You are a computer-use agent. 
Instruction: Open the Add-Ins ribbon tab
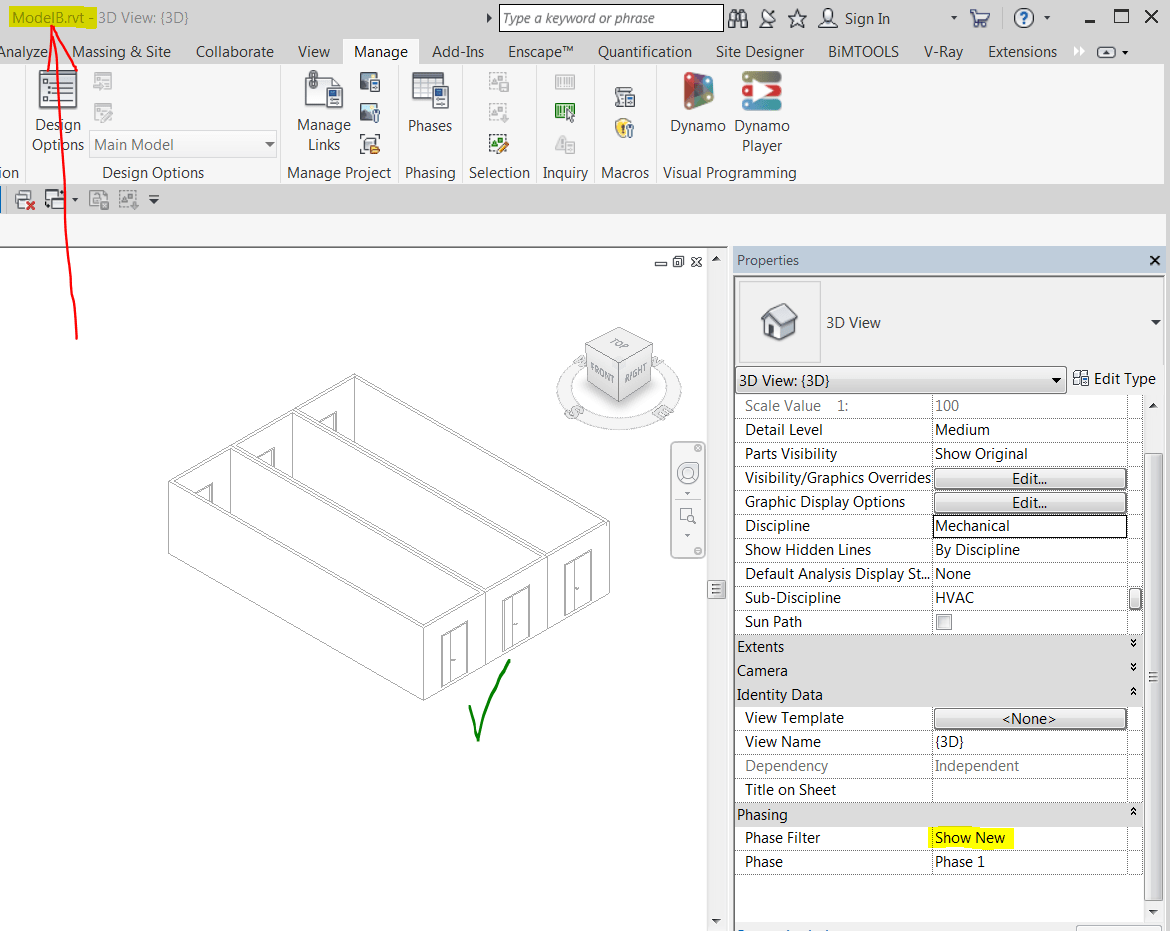pyautogui.click(x=457, y=51)
